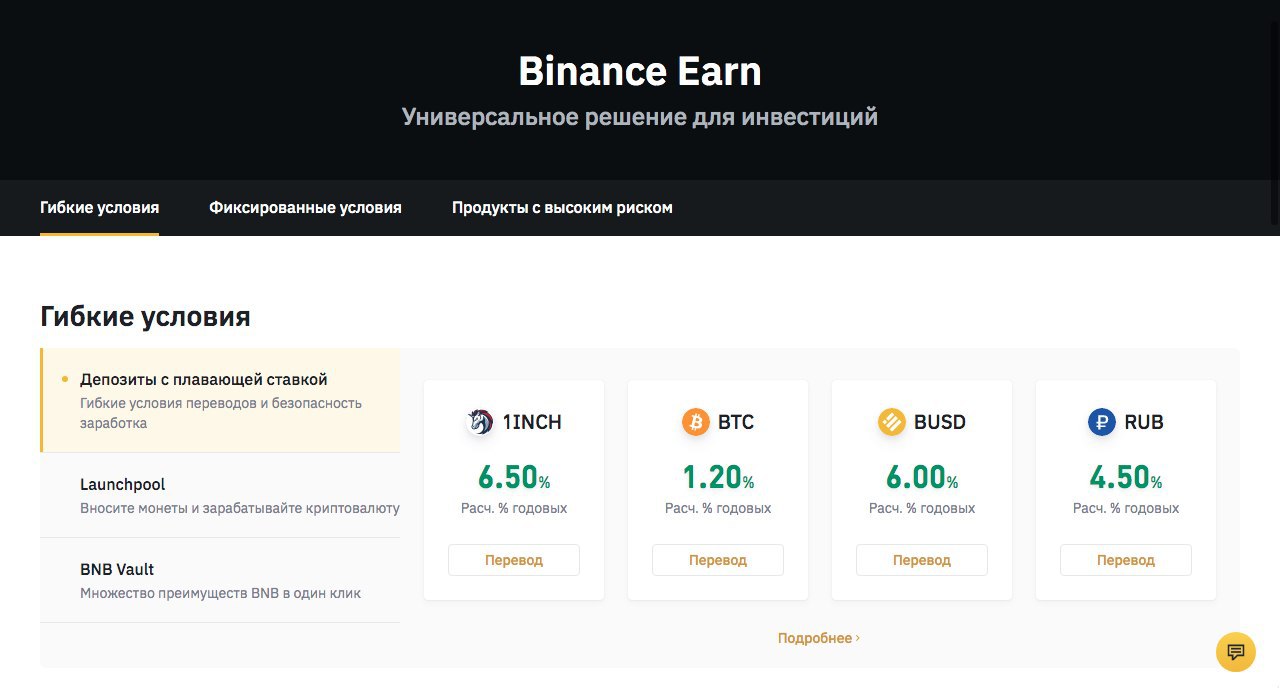Click the 4.50% rate on RUB card
Screen dimensions: 1280x688
1125,478
